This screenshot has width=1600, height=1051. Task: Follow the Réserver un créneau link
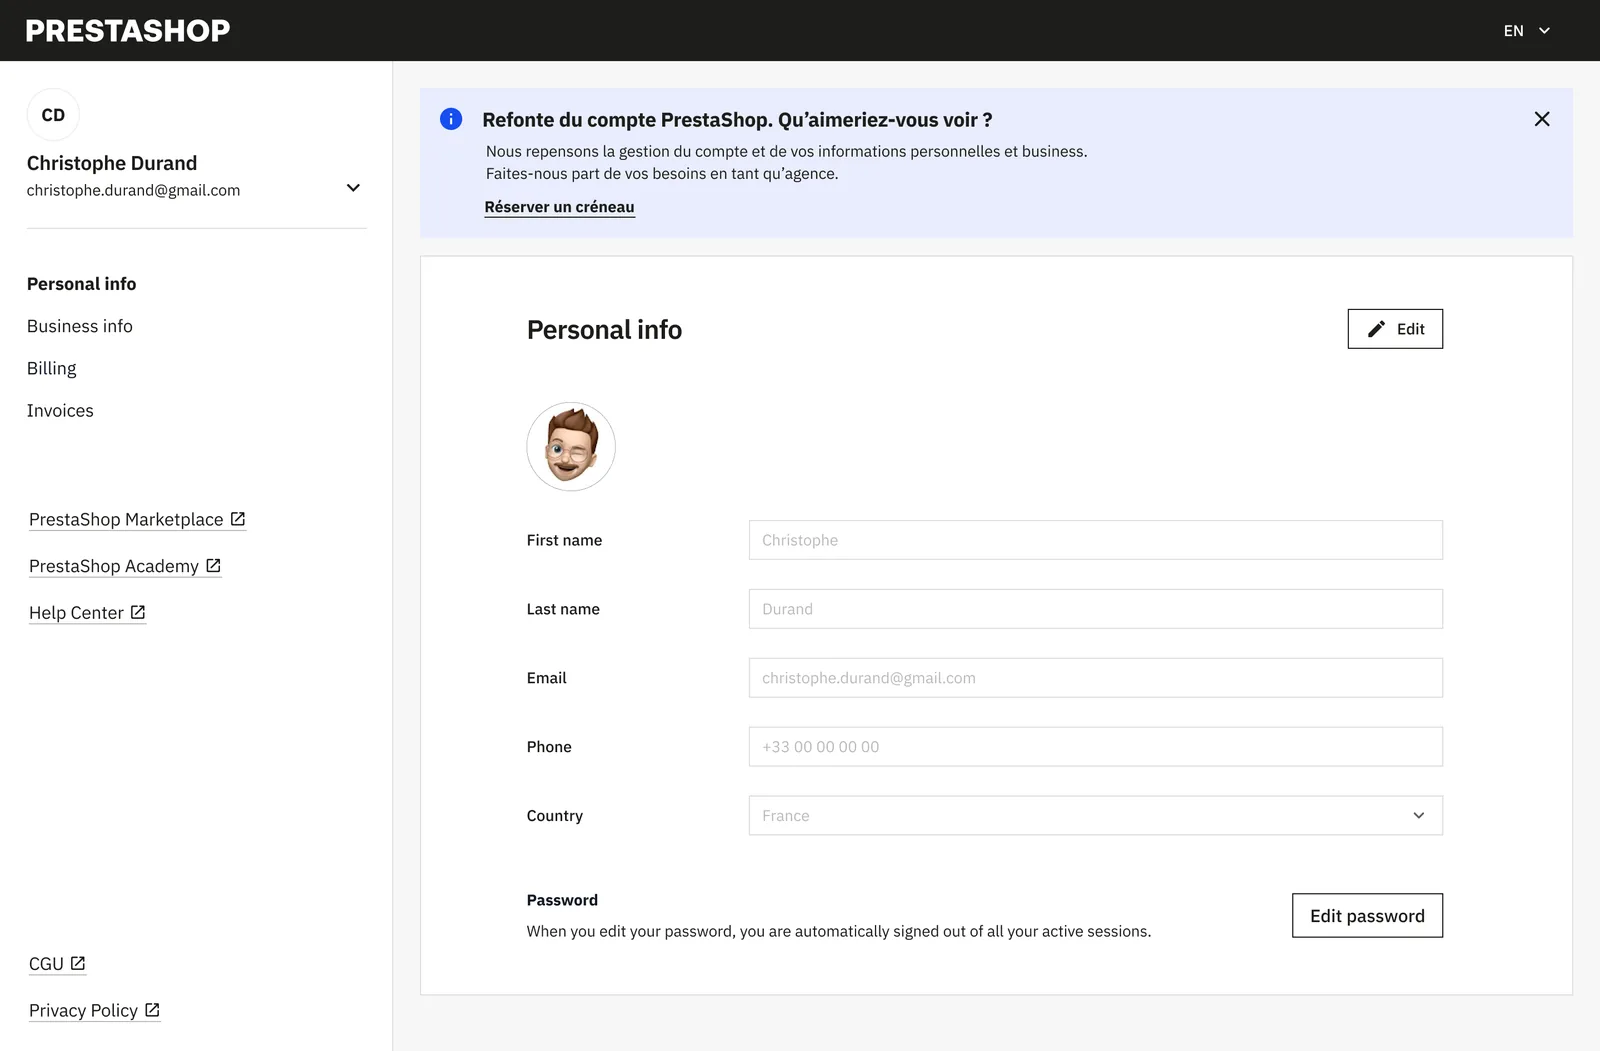[560, 207]
